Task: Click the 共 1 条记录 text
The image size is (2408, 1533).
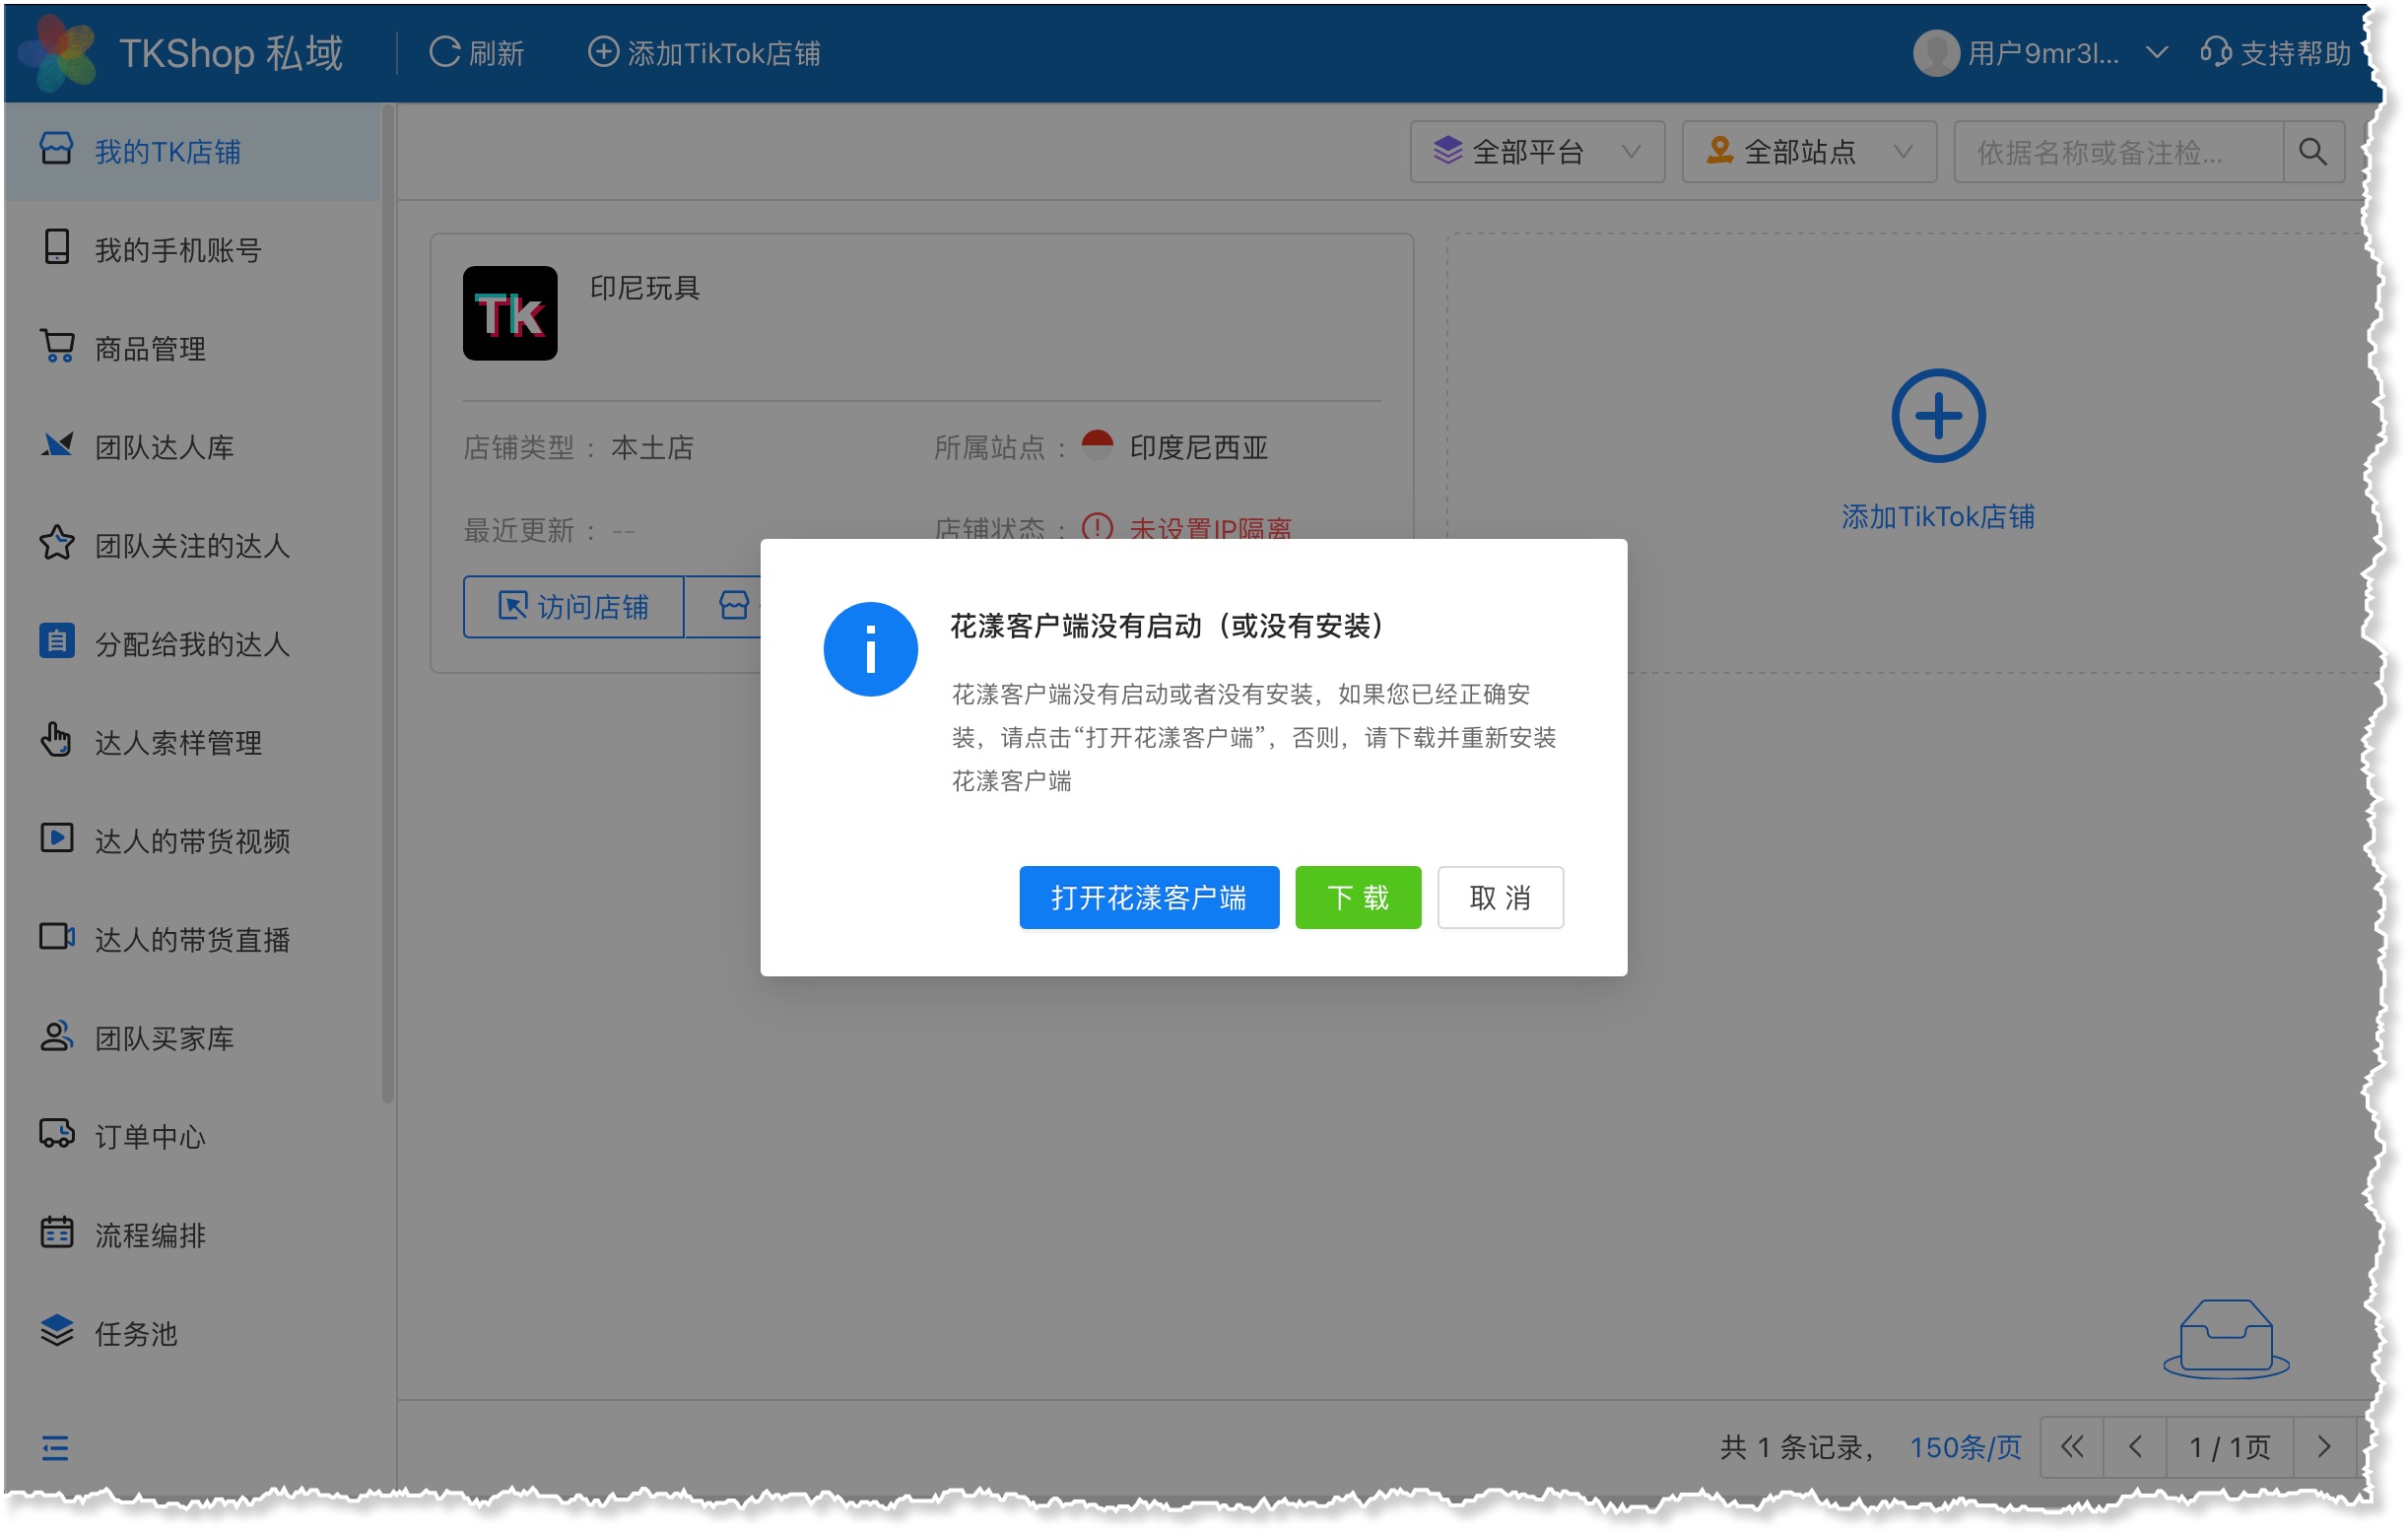Action: pyautogui.click(x=1797, y=1447)
